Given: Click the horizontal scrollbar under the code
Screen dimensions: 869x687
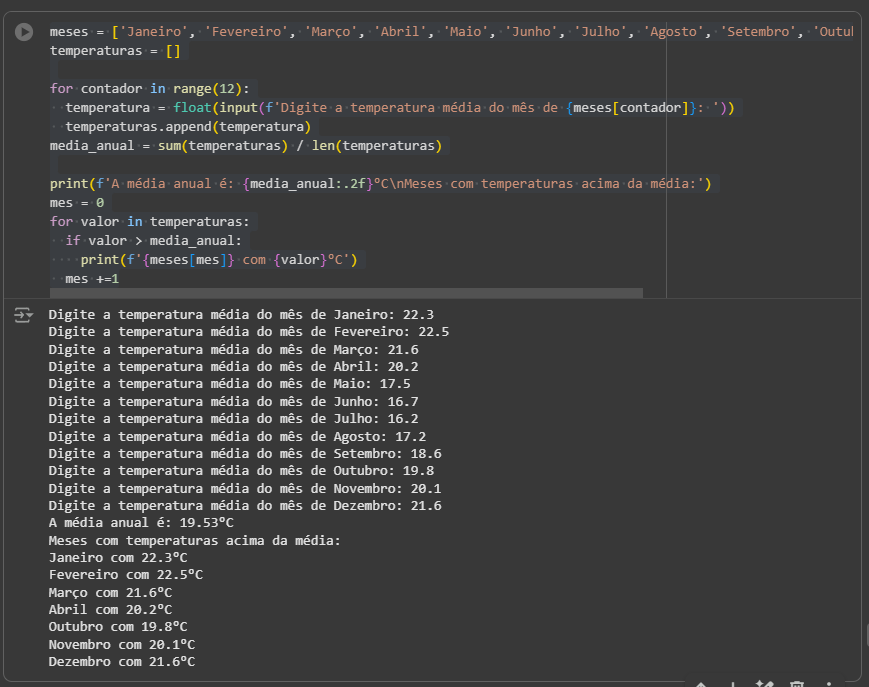Looking at the screenshot, I should [x=345, y=293].
